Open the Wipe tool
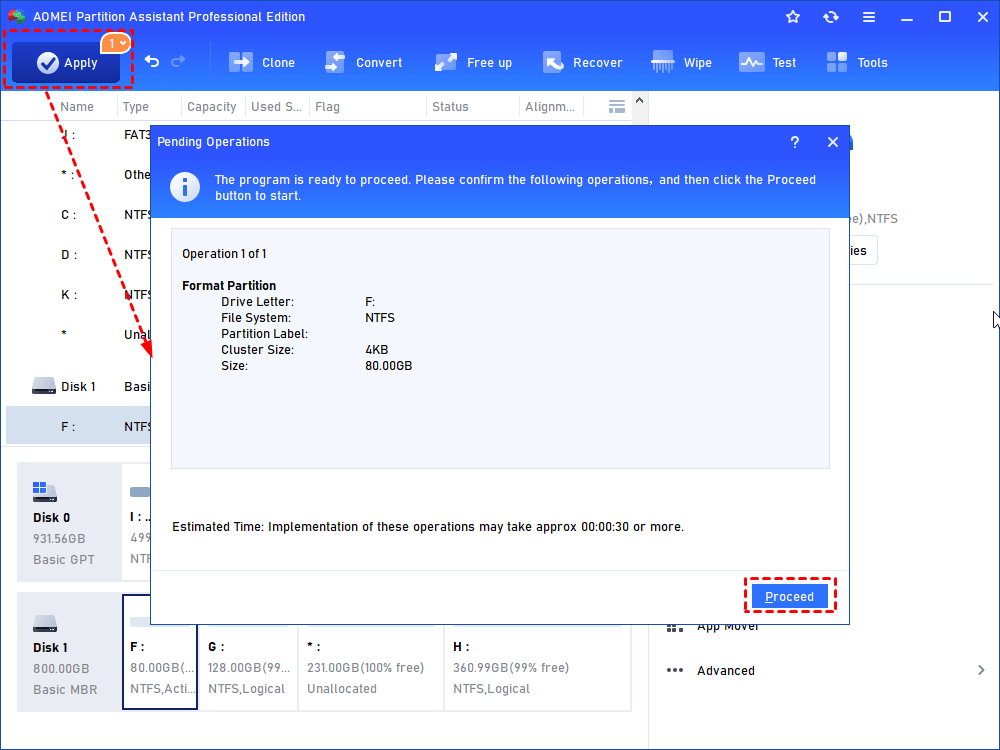Viewport: 1000px width, 750px height. point(681,62)
